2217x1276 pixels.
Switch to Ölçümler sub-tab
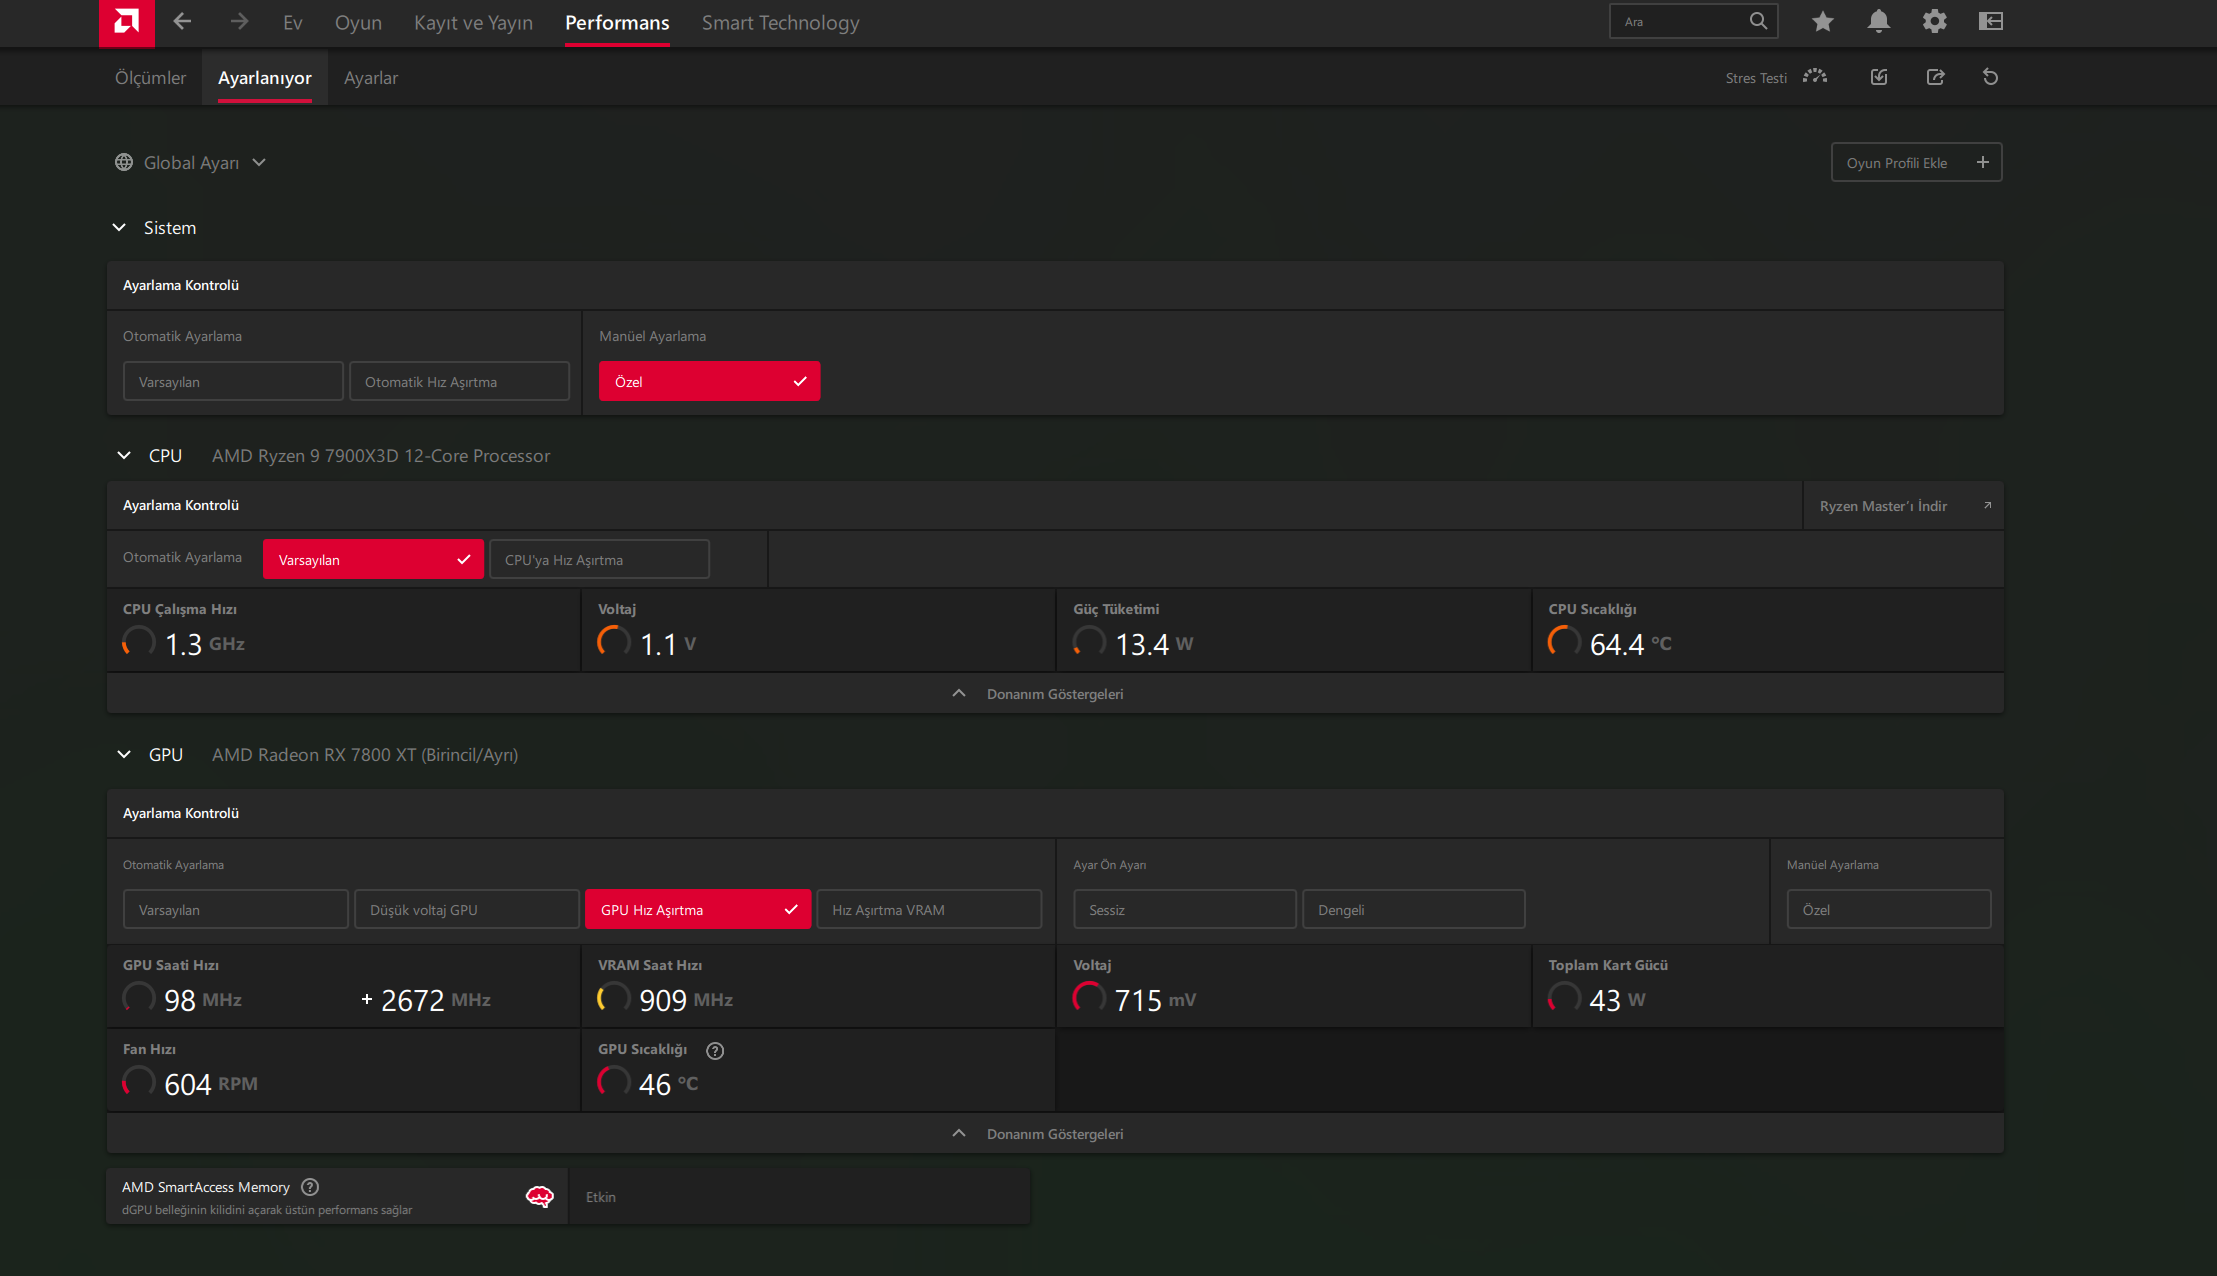point(150,78)
